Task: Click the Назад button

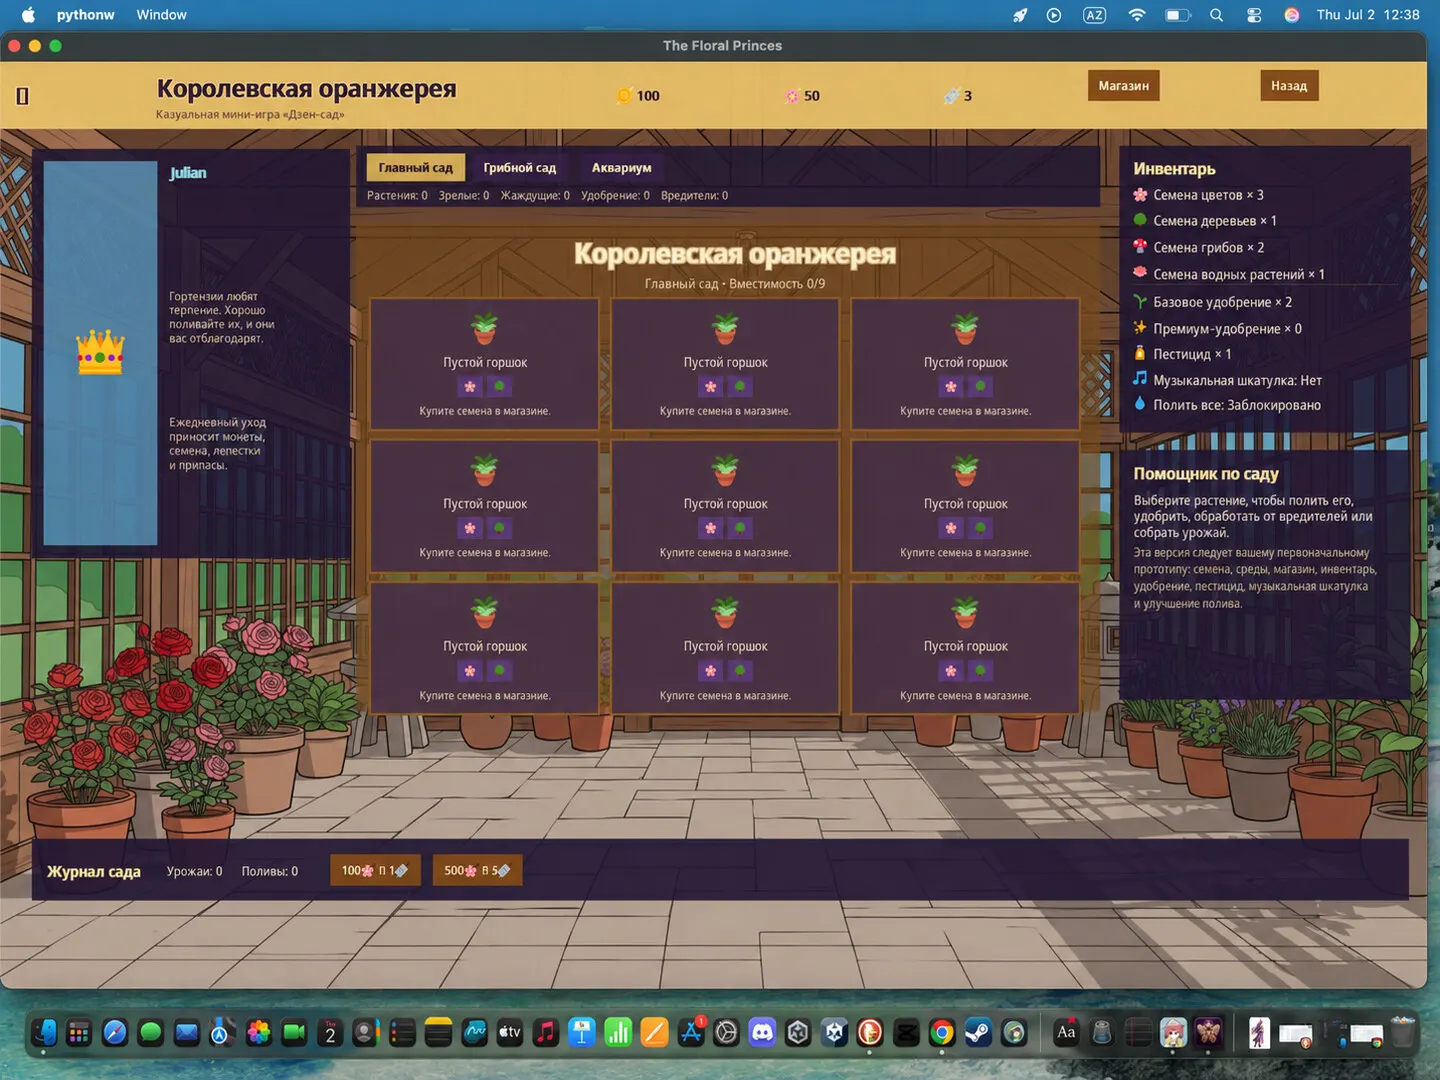Action: coord(1289,86)
